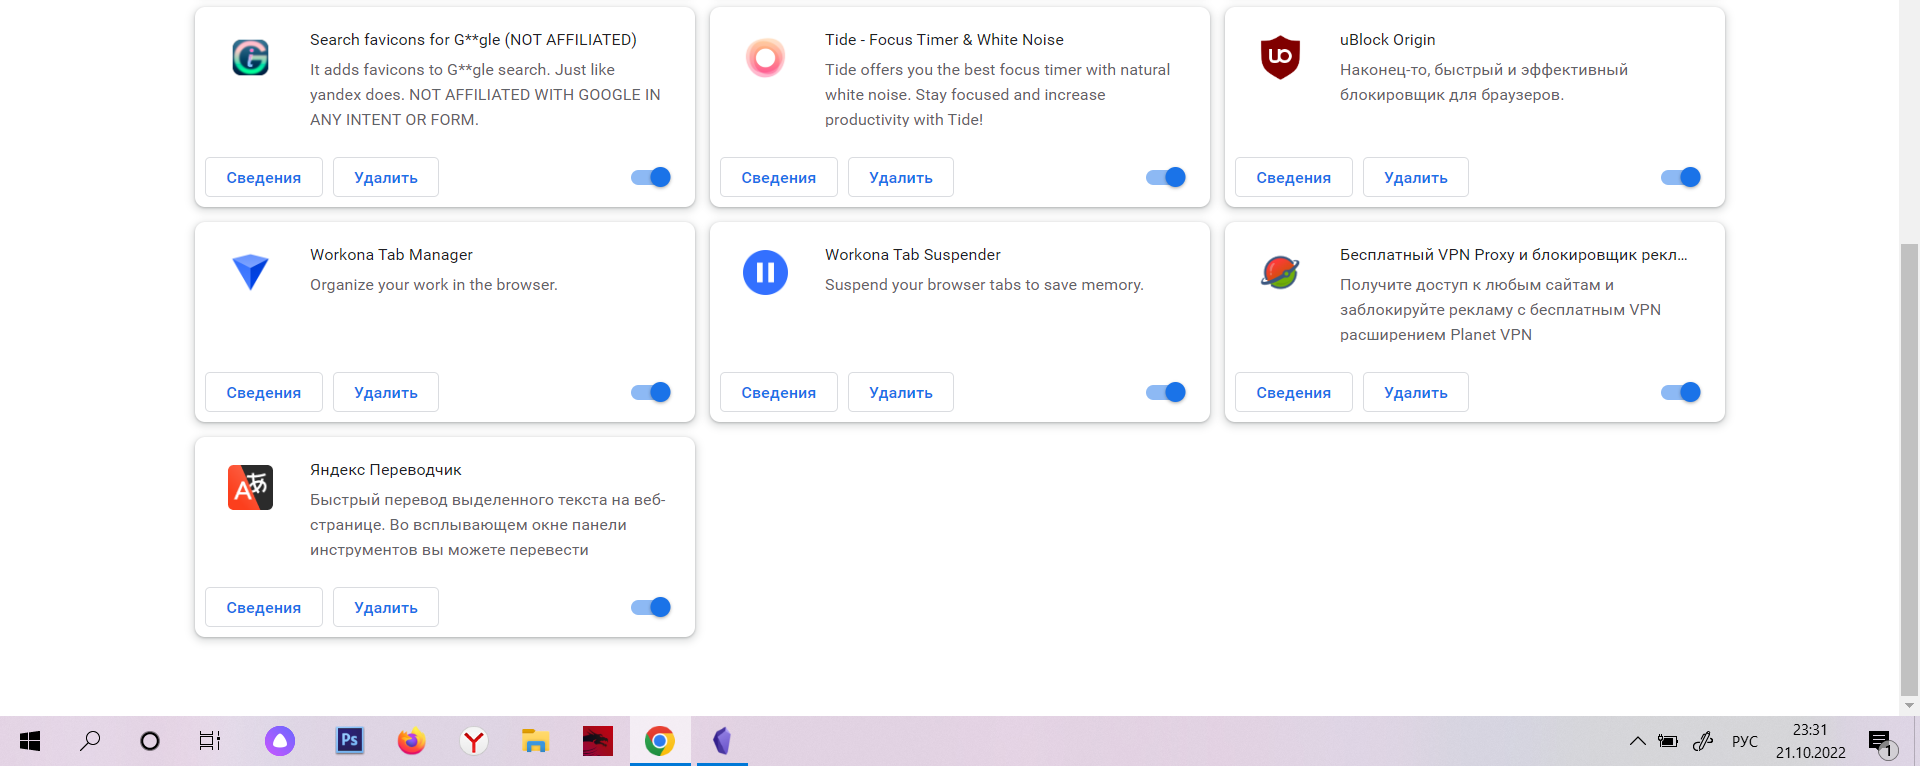Open Task View in taskbar

(x=210, y=741)
